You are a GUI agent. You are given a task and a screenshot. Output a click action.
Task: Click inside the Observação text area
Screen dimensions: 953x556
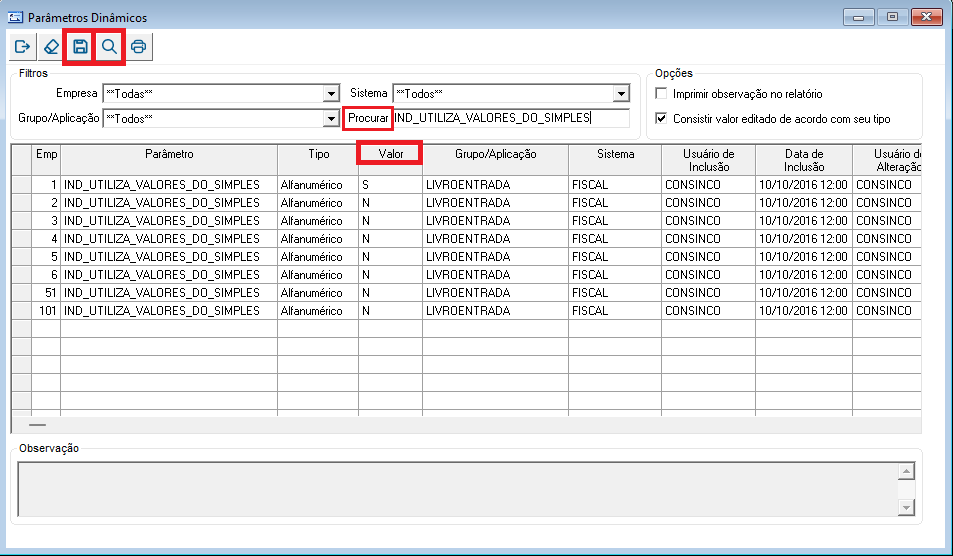pyautogui.click(x=458, y=489)
